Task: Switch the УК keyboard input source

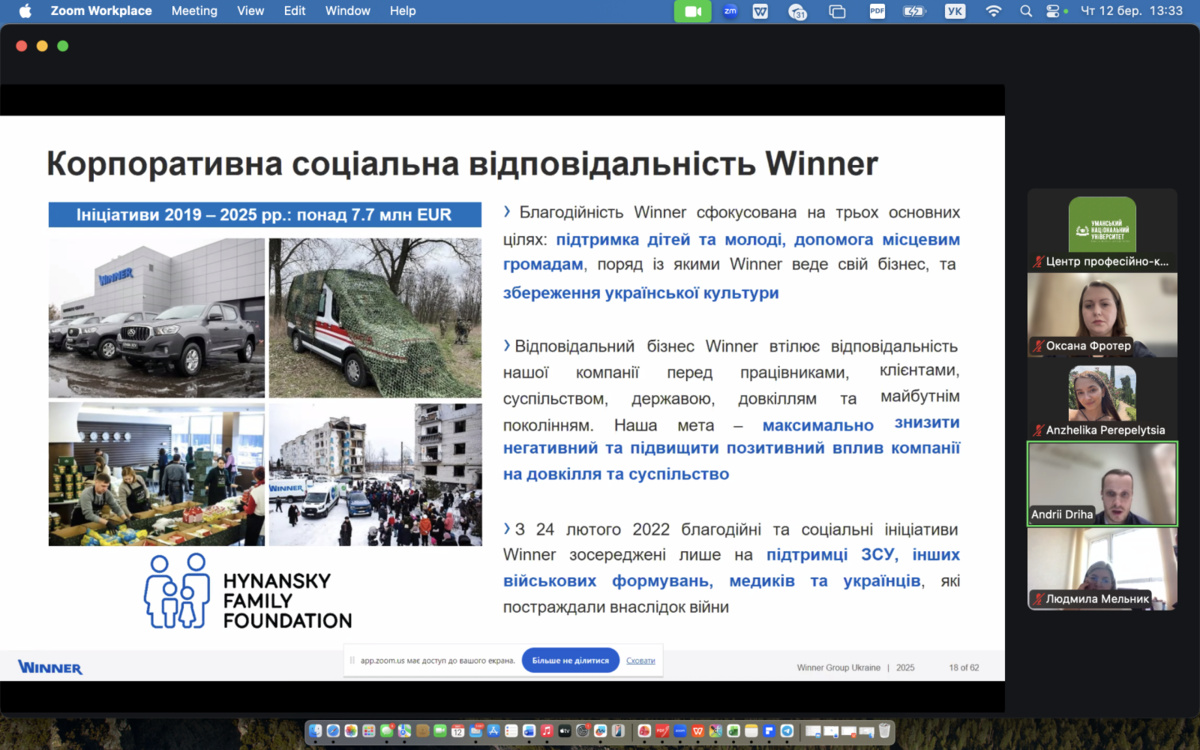Action: point(955,11)
